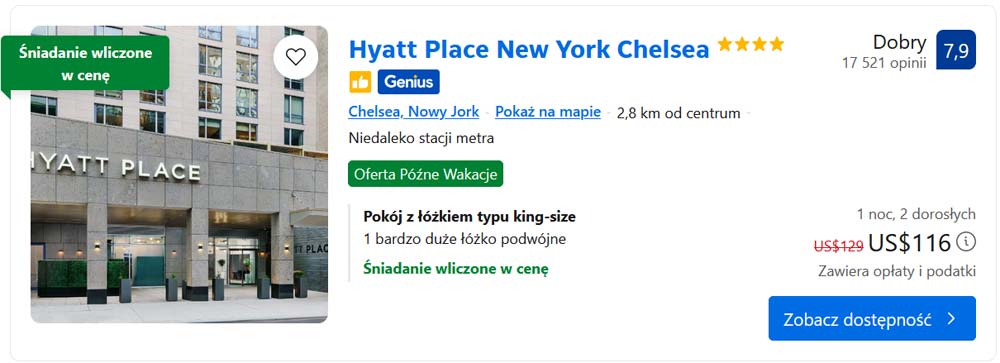Select Pokój z łóżkiem typu king-size
This screenshot has width=1000, height=363.
click(469, 216)
